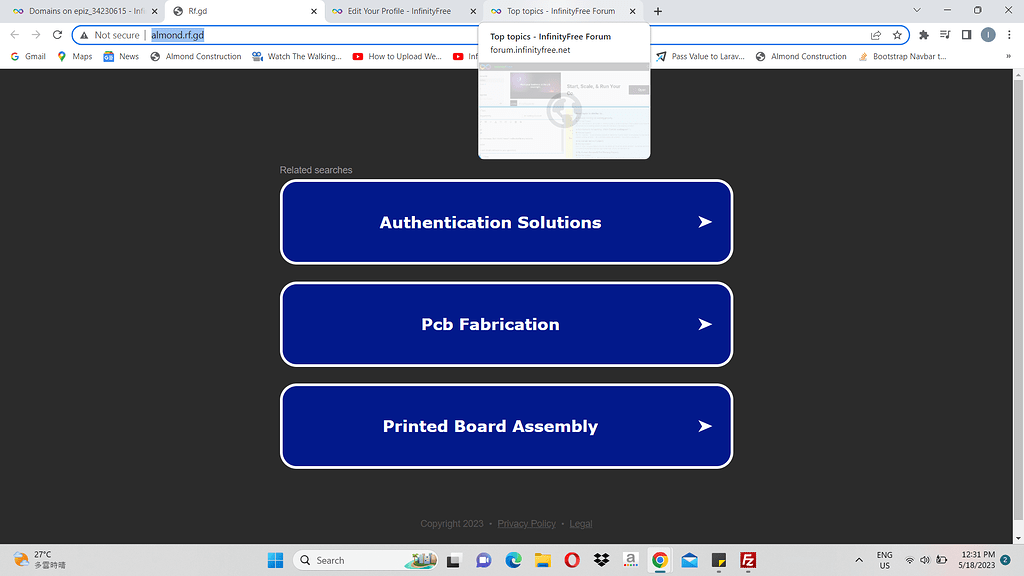The width and height of the screenshot is (1024, 576).
Task: Switch to the Edit Your Profile tab
Action: point(398,11)
